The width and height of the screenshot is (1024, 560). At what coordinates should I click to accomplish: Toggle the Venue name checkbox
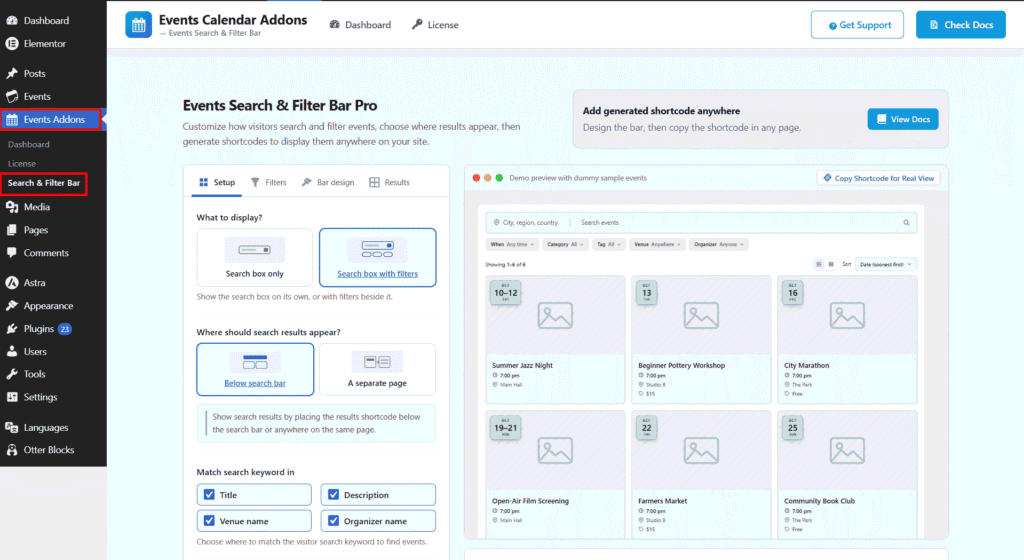[209, 521]
